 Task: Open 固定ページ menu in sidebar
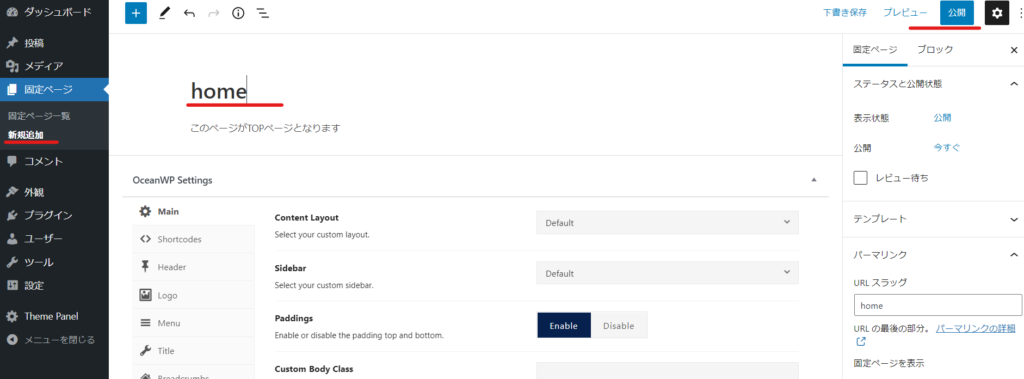55,90
